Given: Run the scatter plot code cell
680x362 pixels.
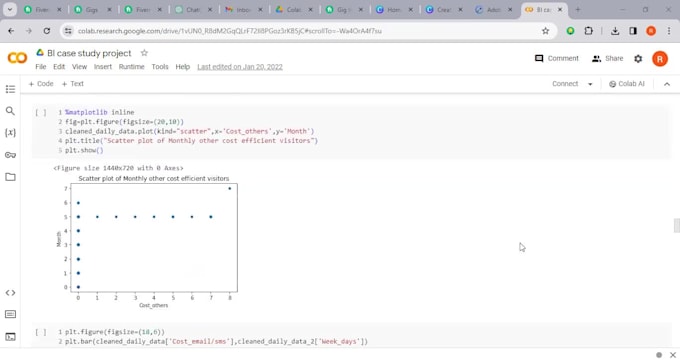Looking at the screenshot, I should coord(41,112).
